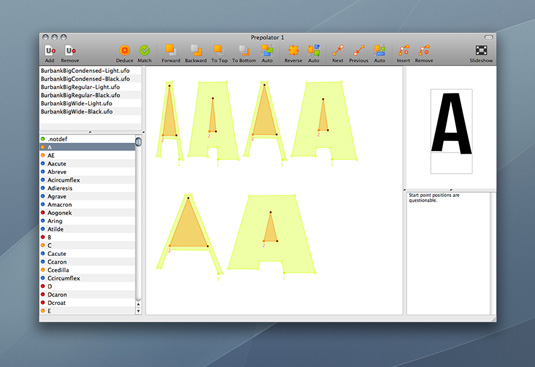Click Auto icon beside Previous

pos(379,50)
